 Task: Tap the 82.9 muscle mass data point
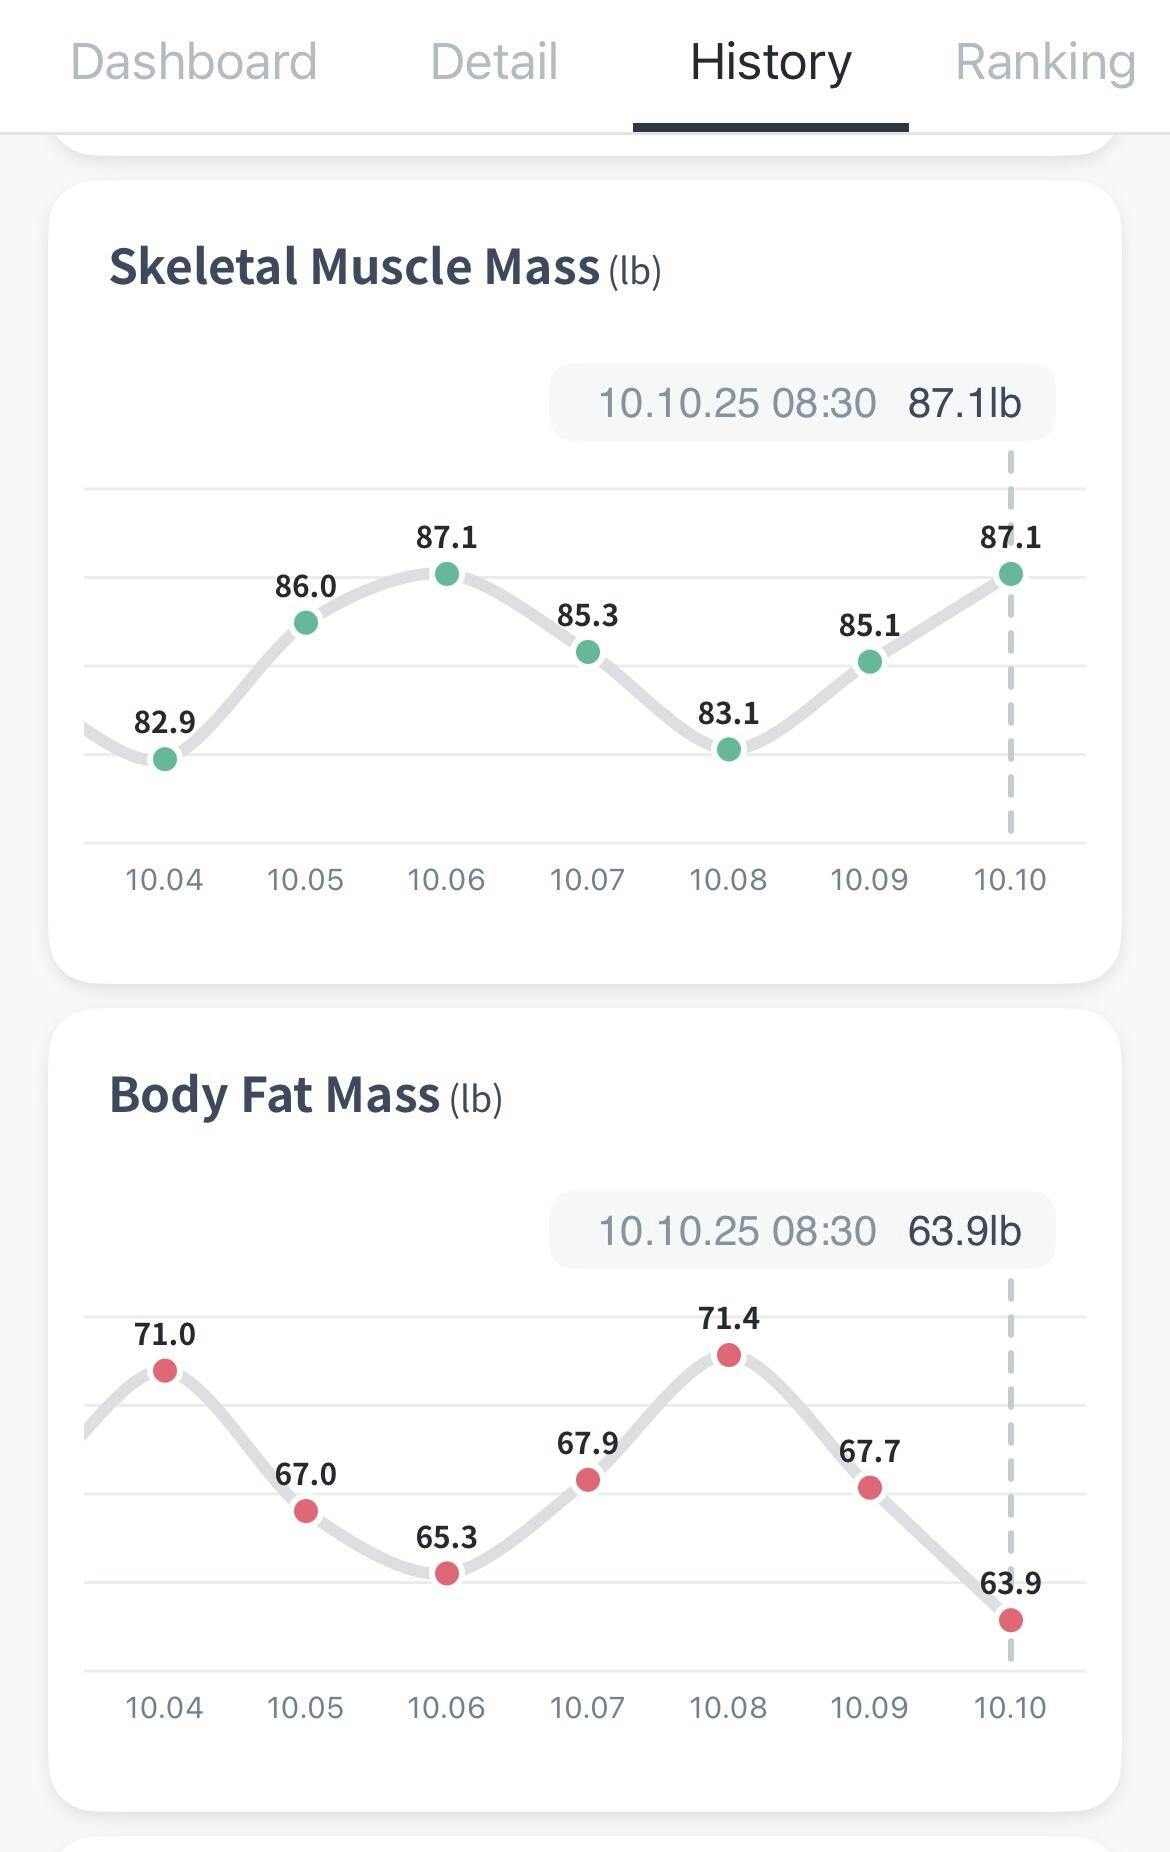point(165,759)
